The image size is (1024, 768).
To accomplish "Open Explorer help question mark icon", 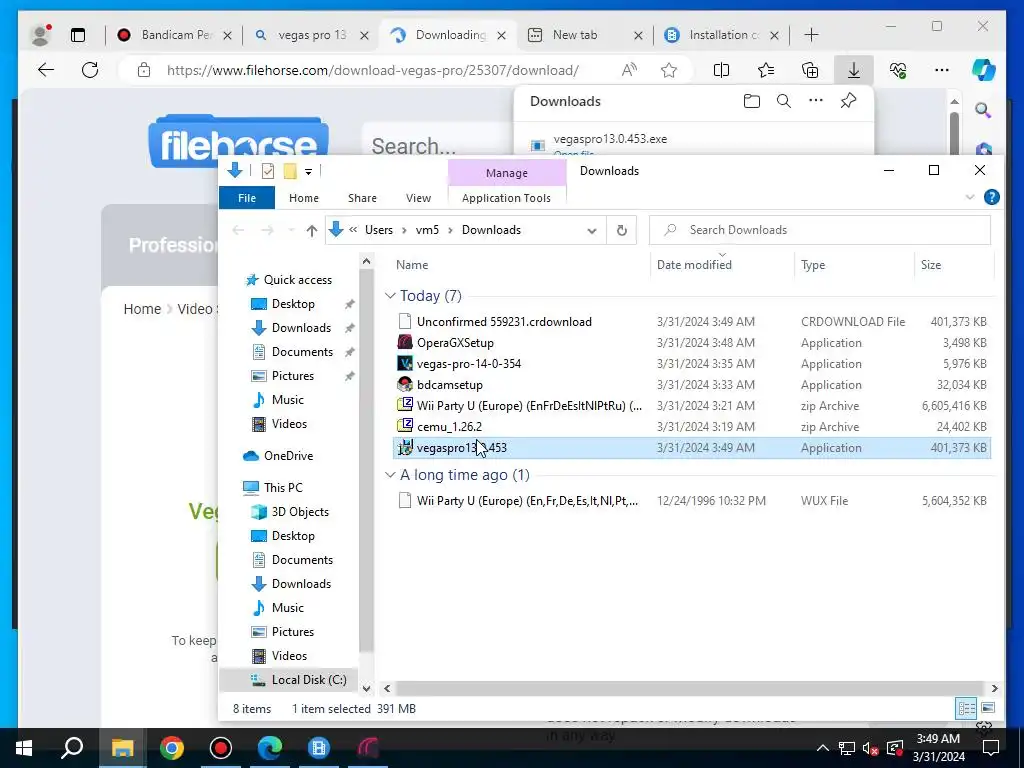I will tap(991, 197).
